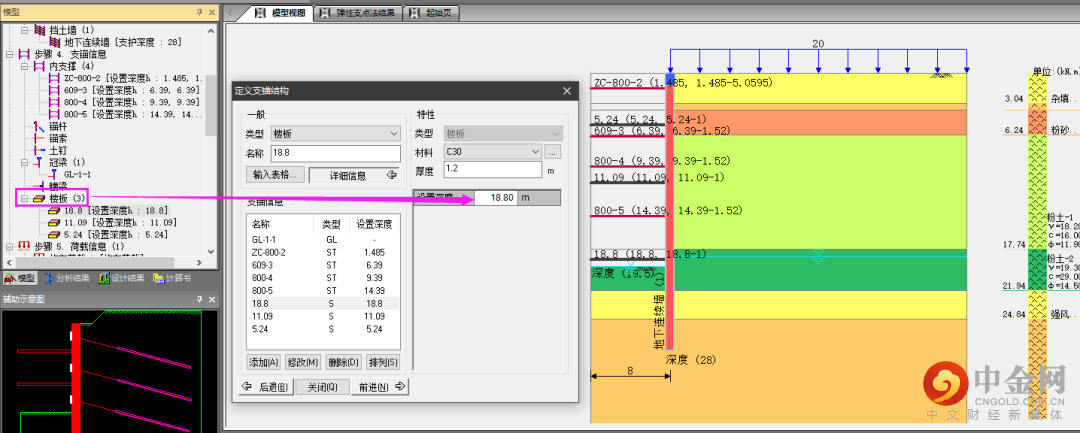Viewport: 1080px width, 433px height.
Task: Switch to the 设计结果 panel tab
Action: click(122, 278)
